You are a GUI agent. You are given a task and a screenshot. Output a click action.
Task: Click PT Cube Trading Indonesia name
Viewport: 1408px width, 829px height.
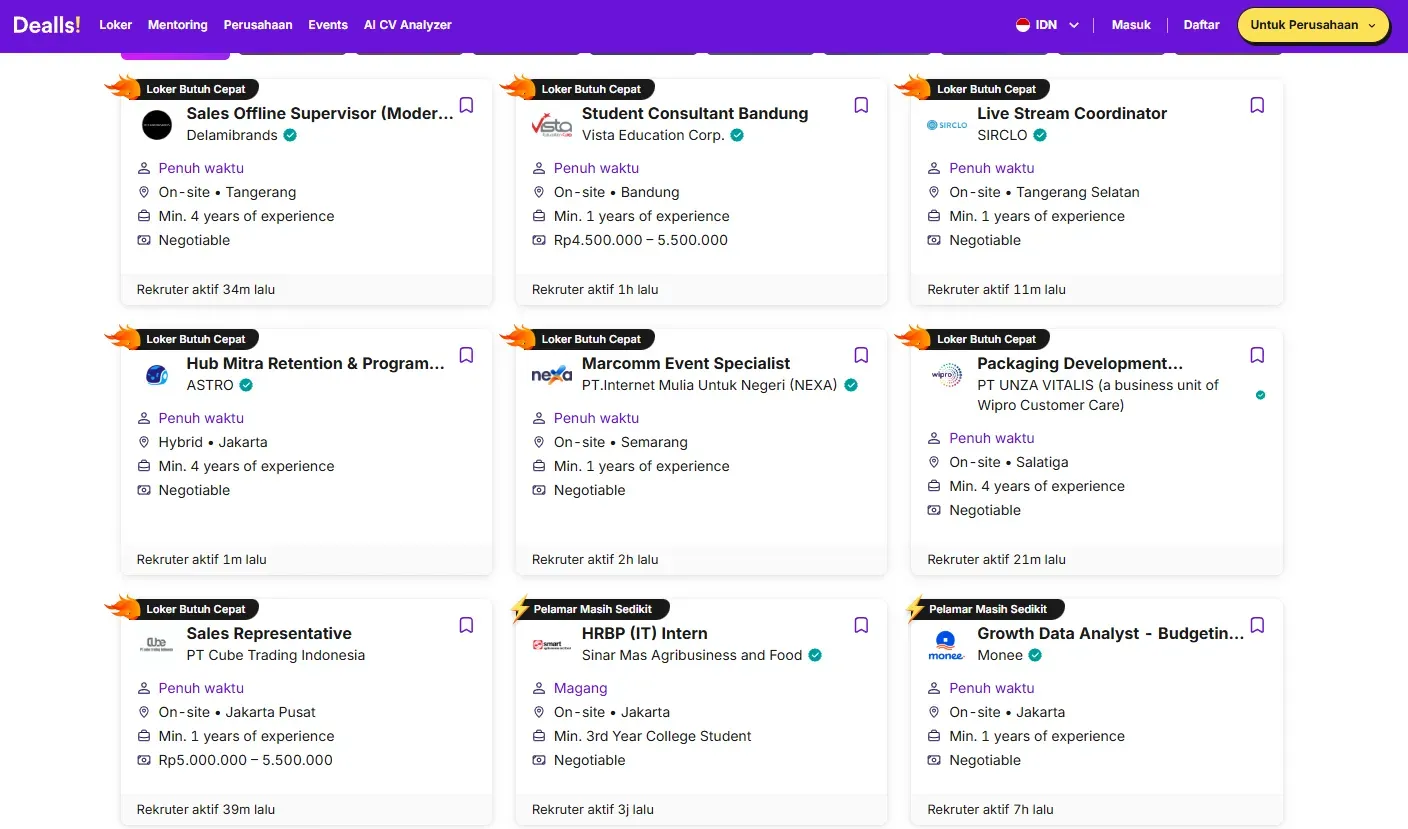(276, 655)
